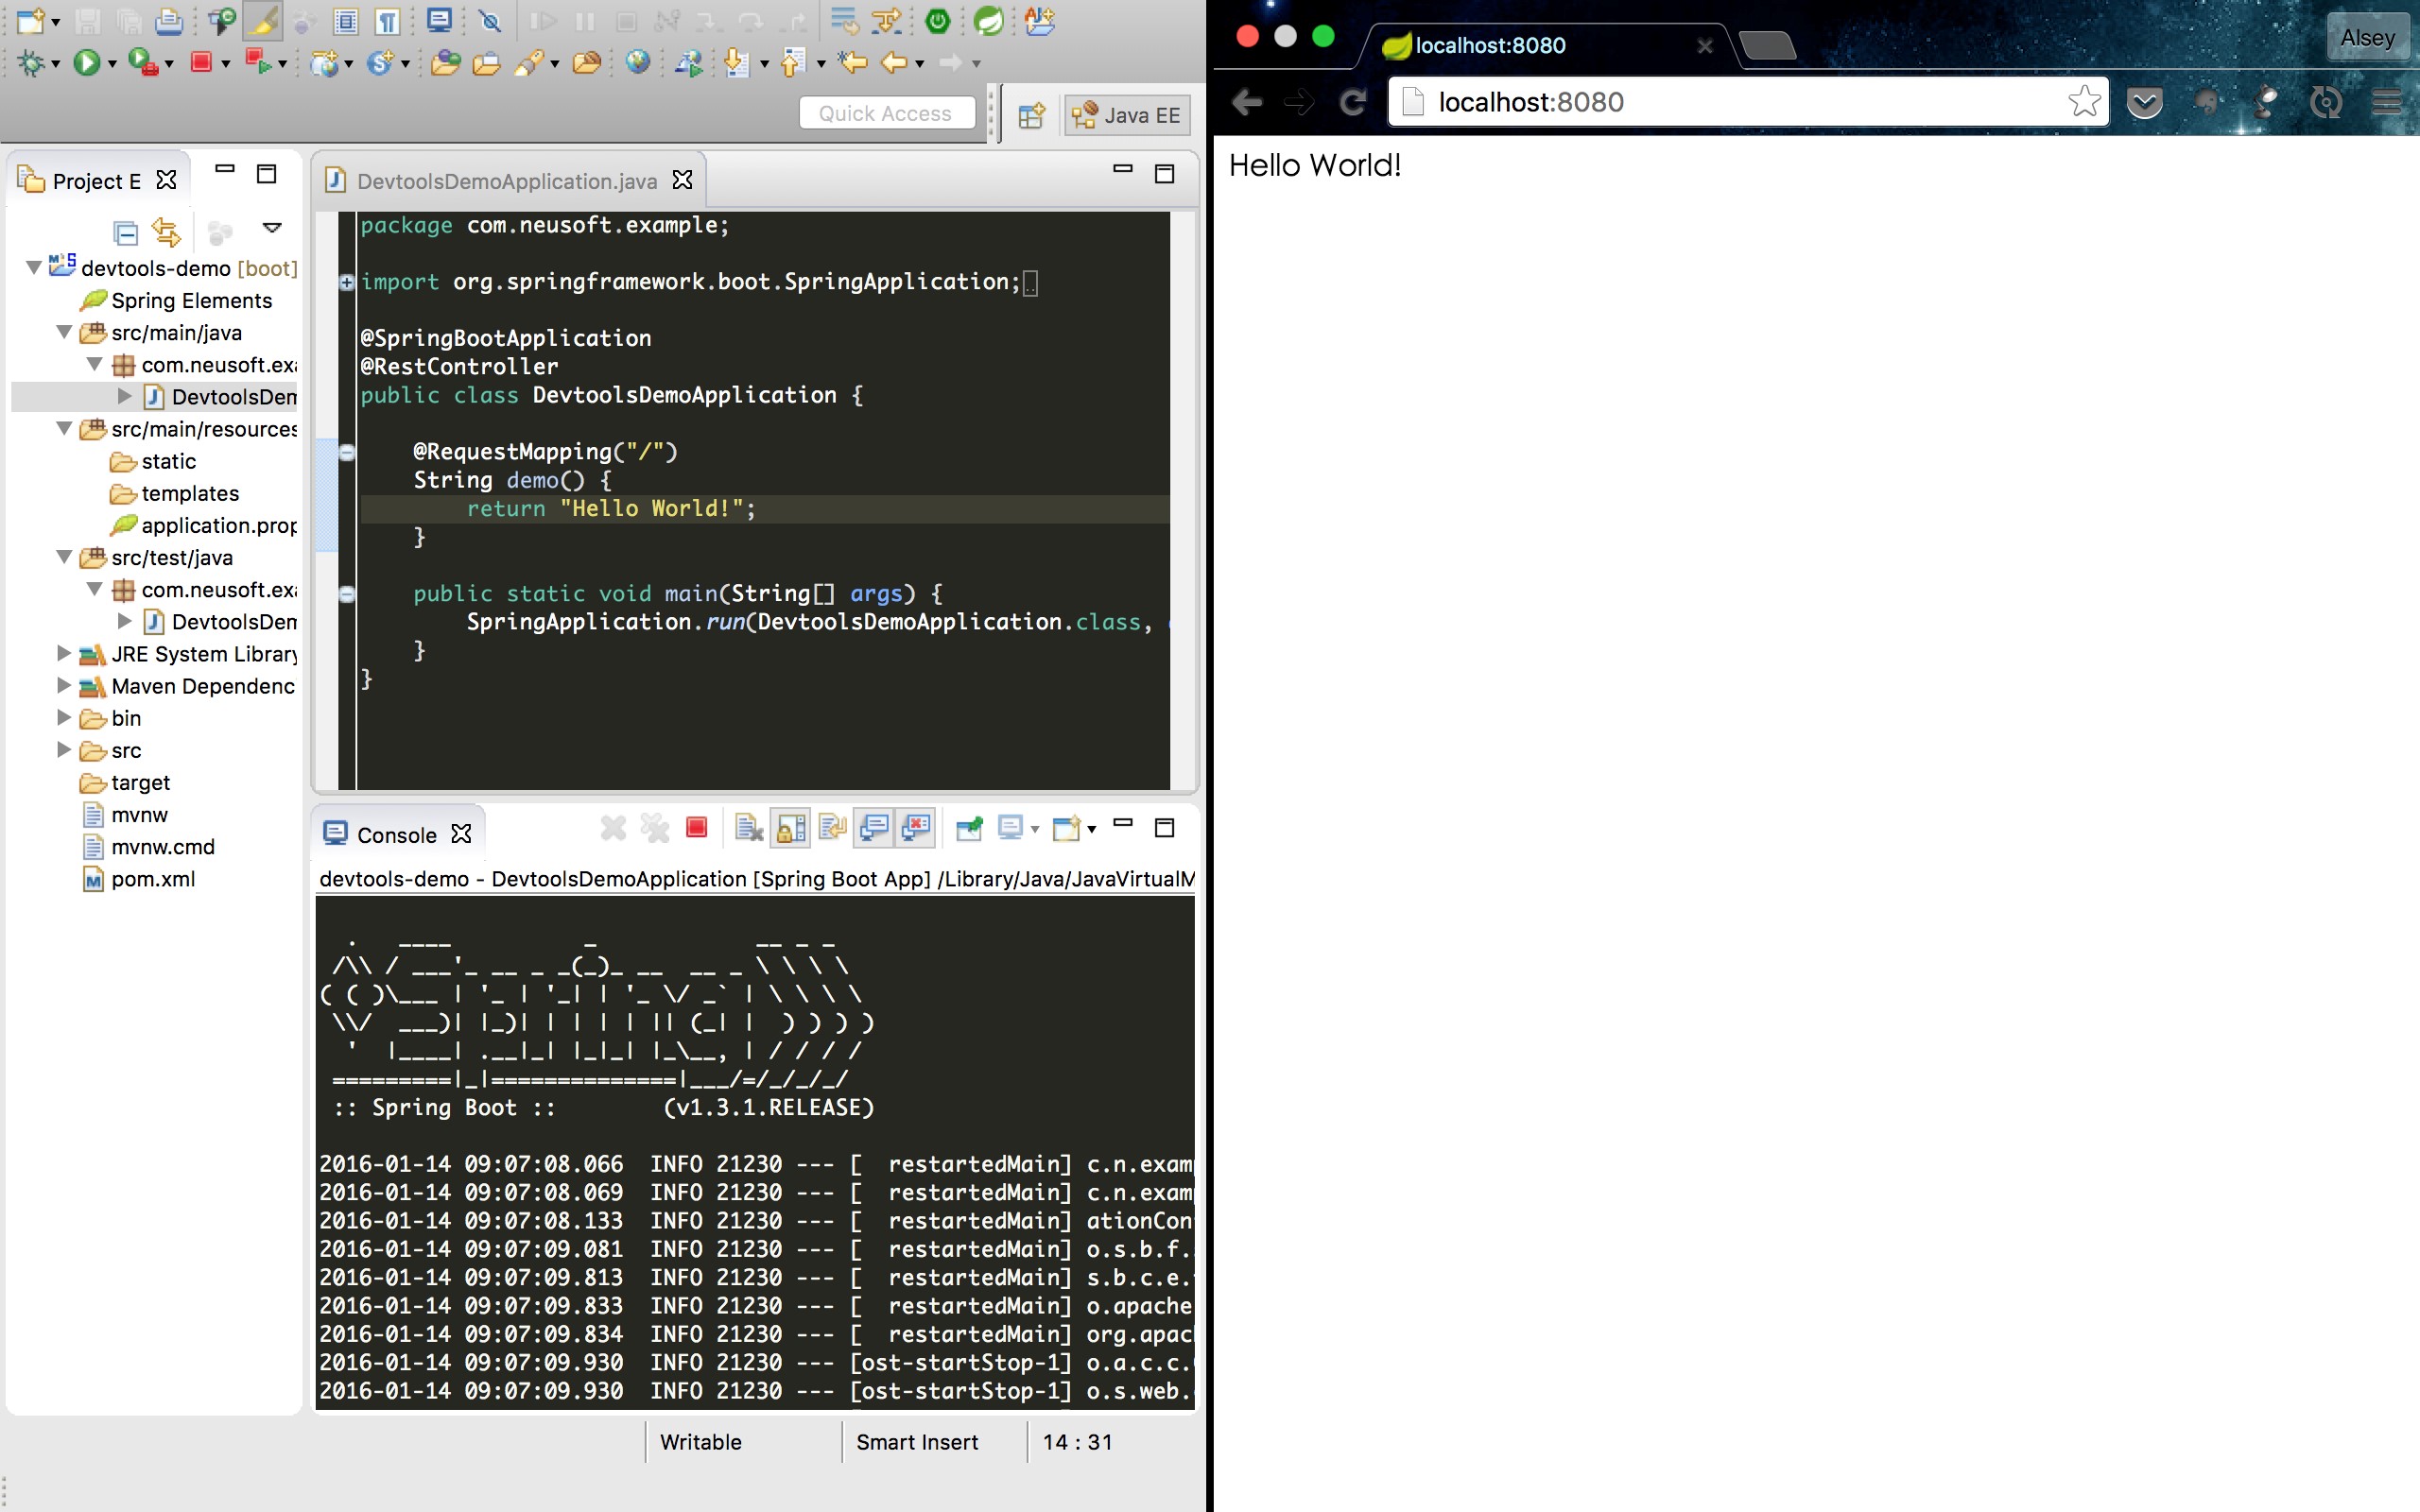
Task: Select pom.xml in Project Explorer
Action: click(x=153, y=878)
